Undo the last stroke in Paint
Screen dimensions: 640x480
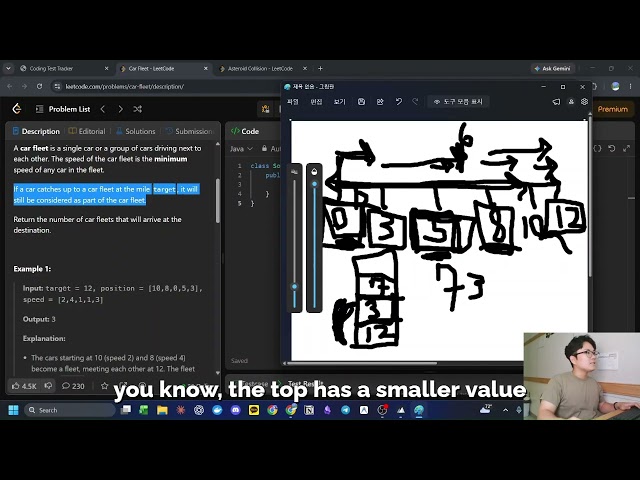399,102
